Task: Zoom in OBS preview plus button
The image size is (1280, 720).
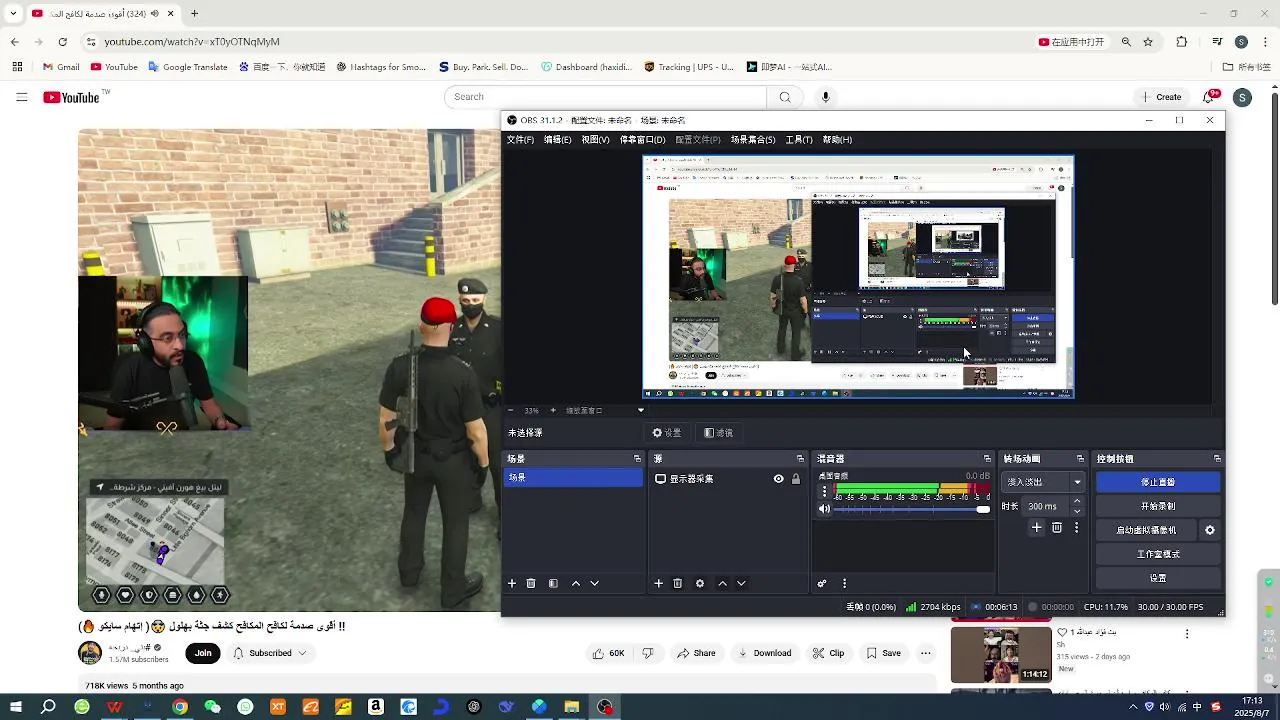Action: 553,410
